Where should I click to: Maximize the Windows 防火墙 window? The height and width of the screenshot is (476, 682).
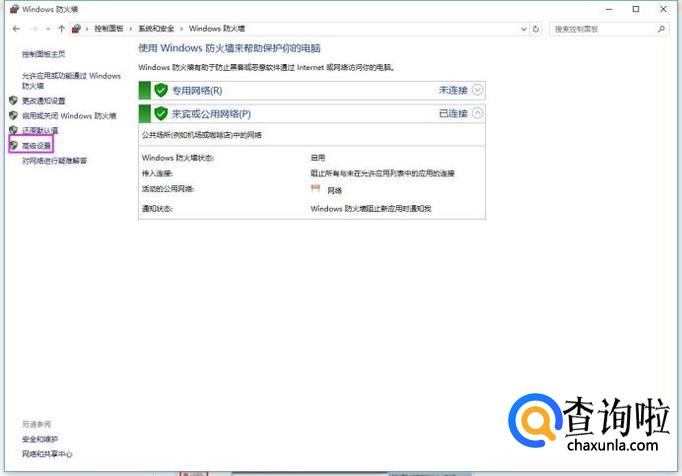pos(636,9)
